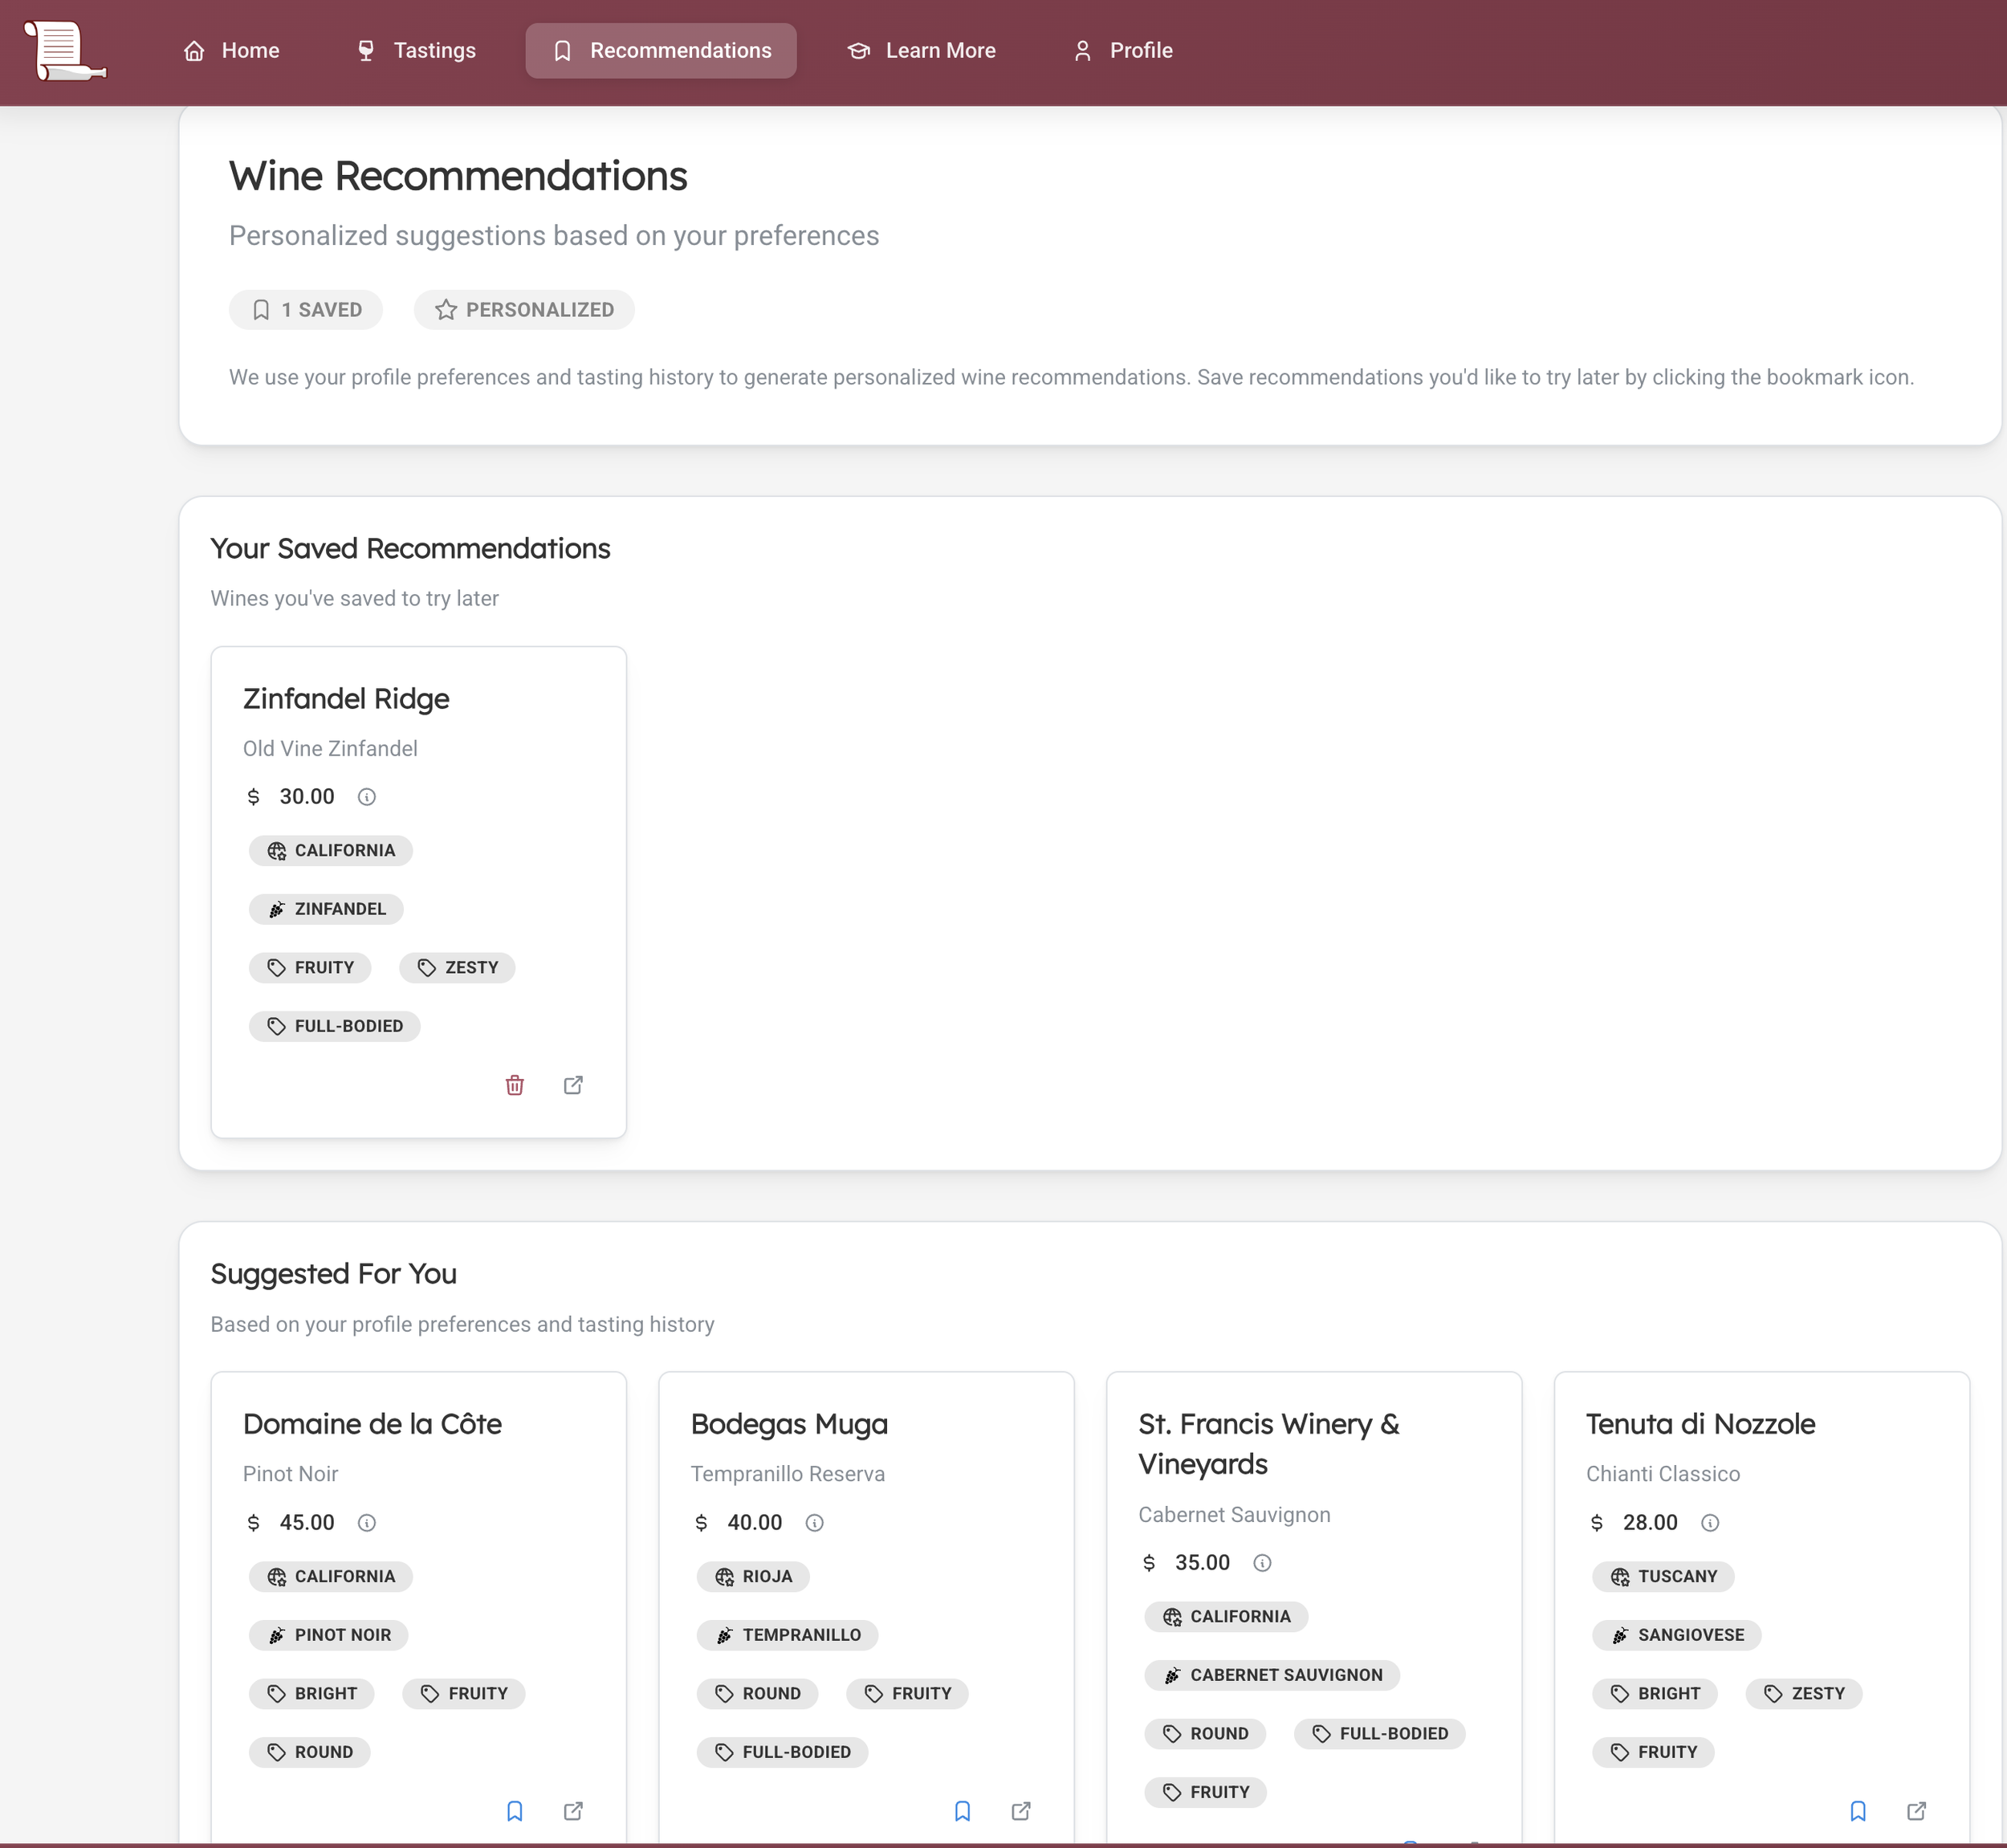Show price info for St. Francis Winery
2007x1848 pixels.
(x=1262, y=1563)
